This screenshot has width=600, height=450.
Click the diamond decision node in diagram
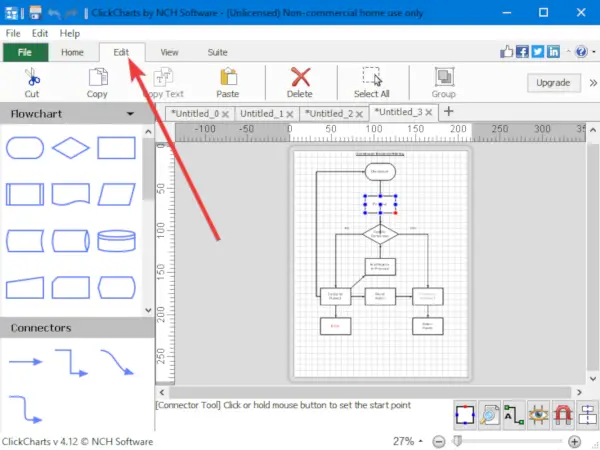(380, 234)
